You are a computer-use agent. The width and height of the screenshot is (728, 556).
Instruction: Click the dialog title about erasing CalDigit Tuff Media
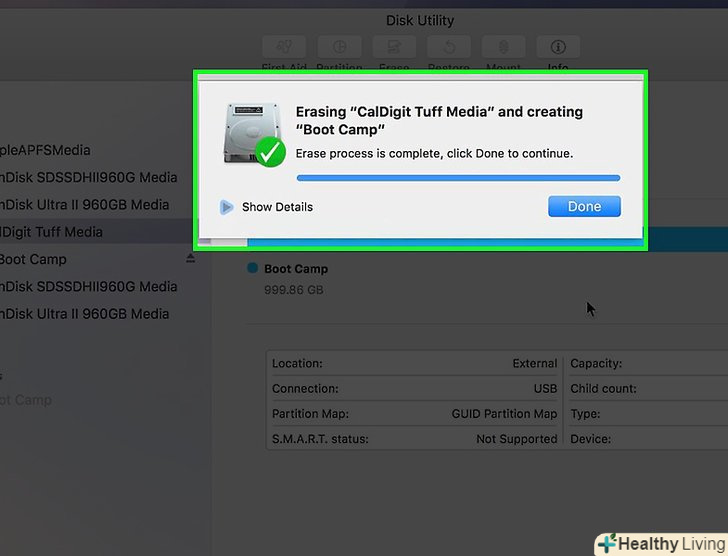pos(439,121)
